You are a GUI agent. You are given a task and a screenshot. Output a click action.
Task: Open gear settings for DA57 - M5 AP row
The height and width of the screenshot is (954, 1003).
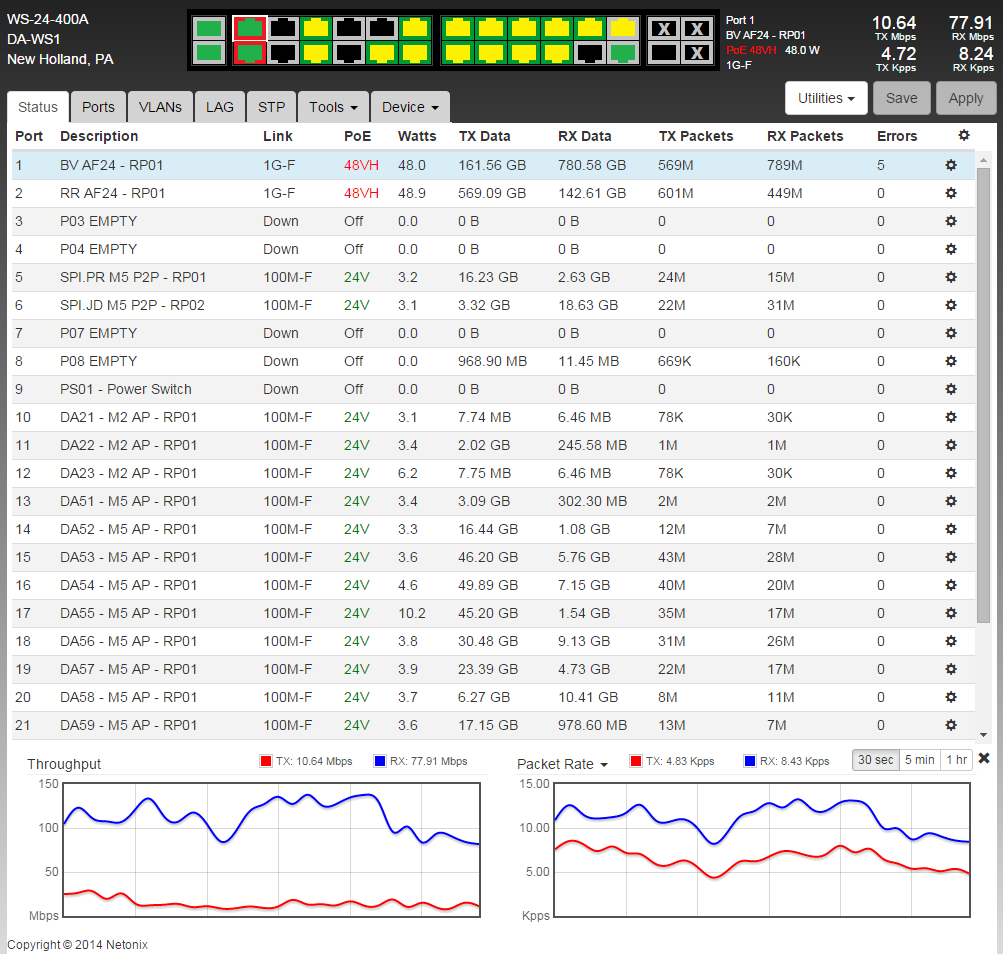point(951,669)
